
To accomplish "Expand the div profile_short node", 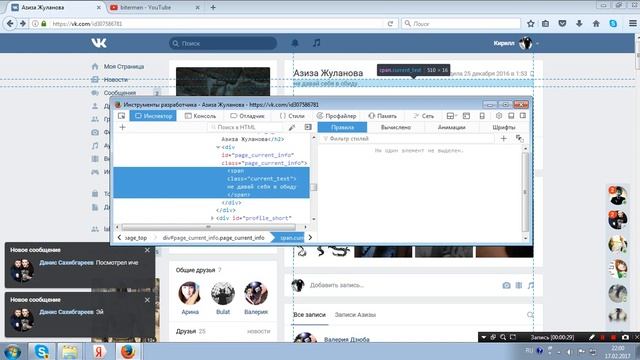I will [212, 218].
